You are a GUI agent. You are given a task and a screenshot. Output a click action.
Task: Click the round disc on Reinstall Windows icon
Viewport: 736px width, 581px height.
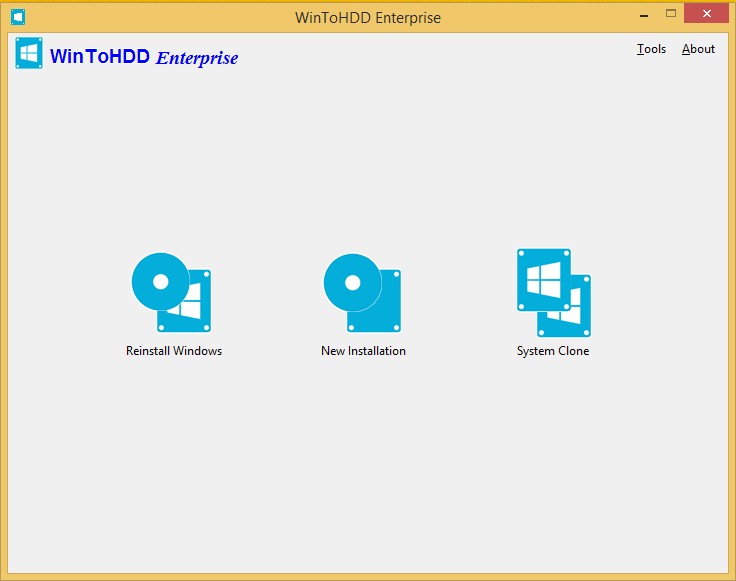pos(160,281)
